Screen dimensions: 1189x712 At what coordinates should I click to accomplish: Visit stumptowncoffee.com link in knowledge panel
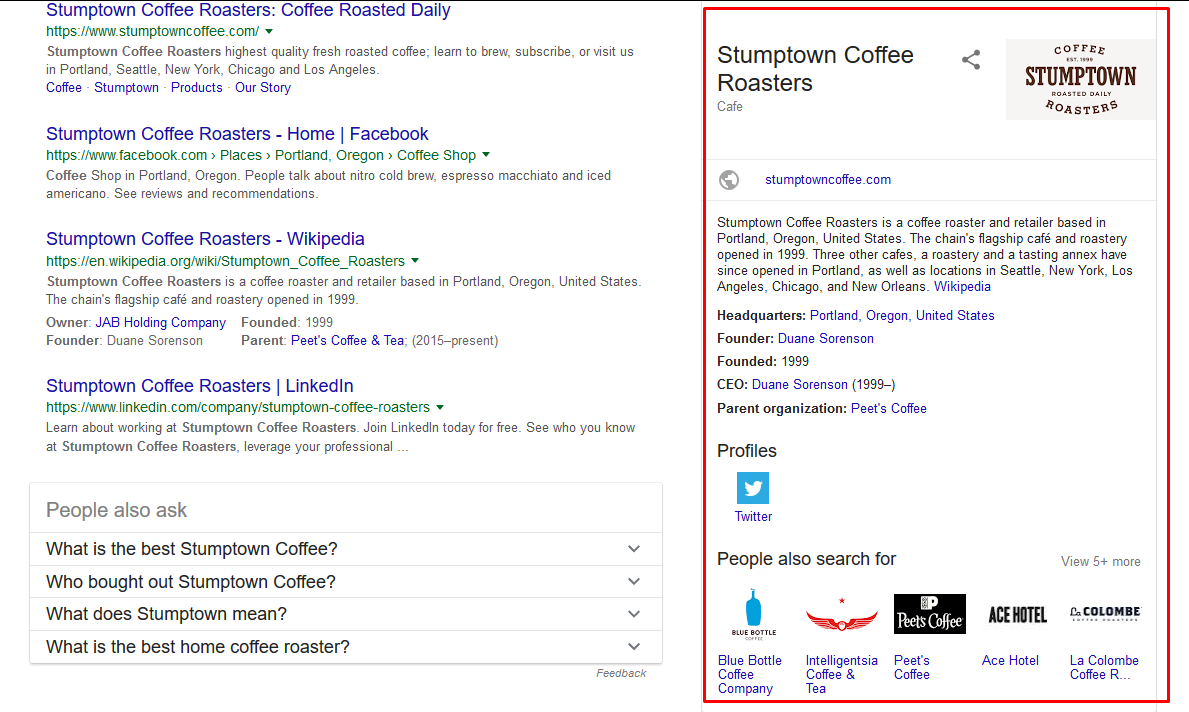pyautogui.click(x=828, y=180)
